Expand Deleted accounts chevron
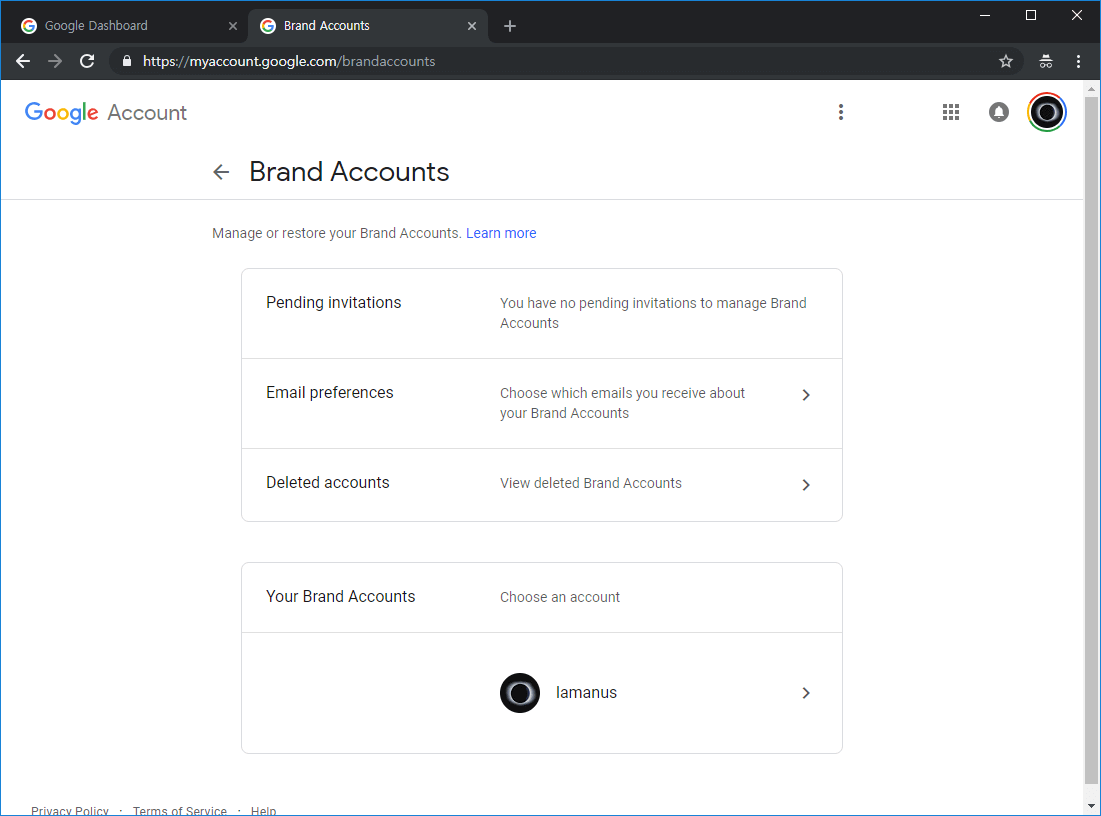This screenshot has width=1101, height=816. tap(806, 485)
